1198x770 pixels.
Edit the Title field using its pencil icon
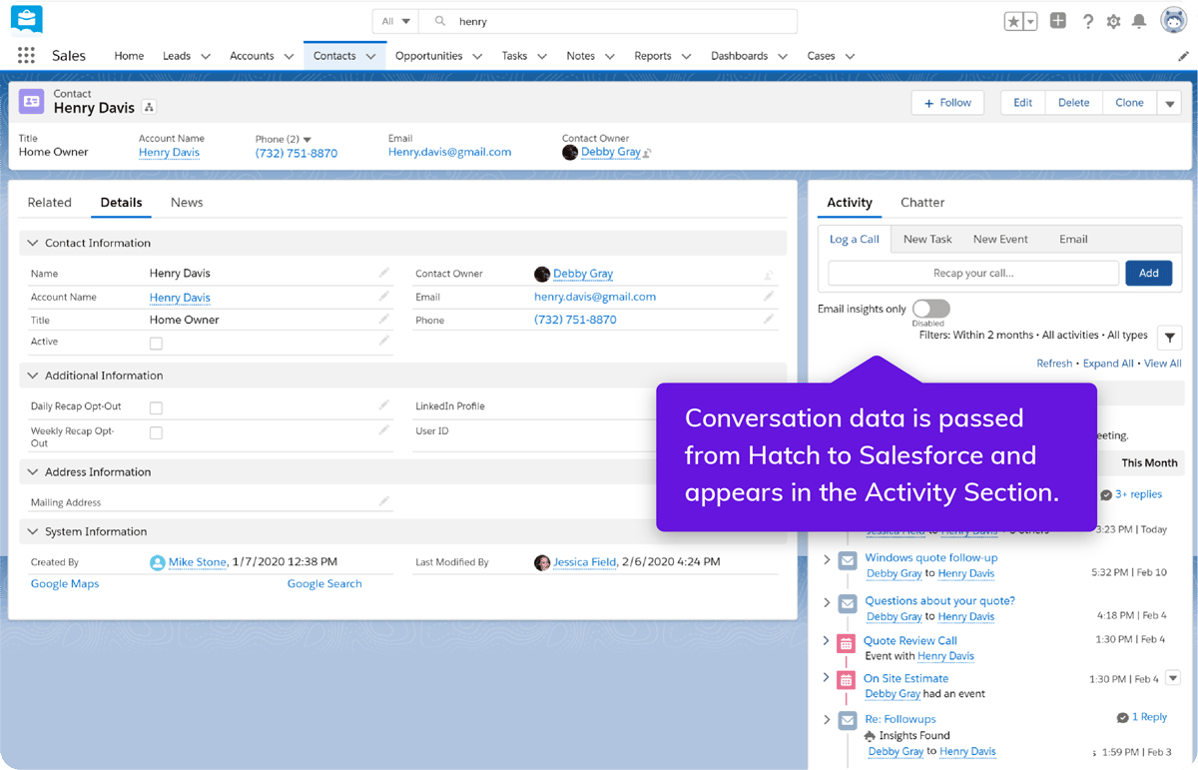click(385, 319)
